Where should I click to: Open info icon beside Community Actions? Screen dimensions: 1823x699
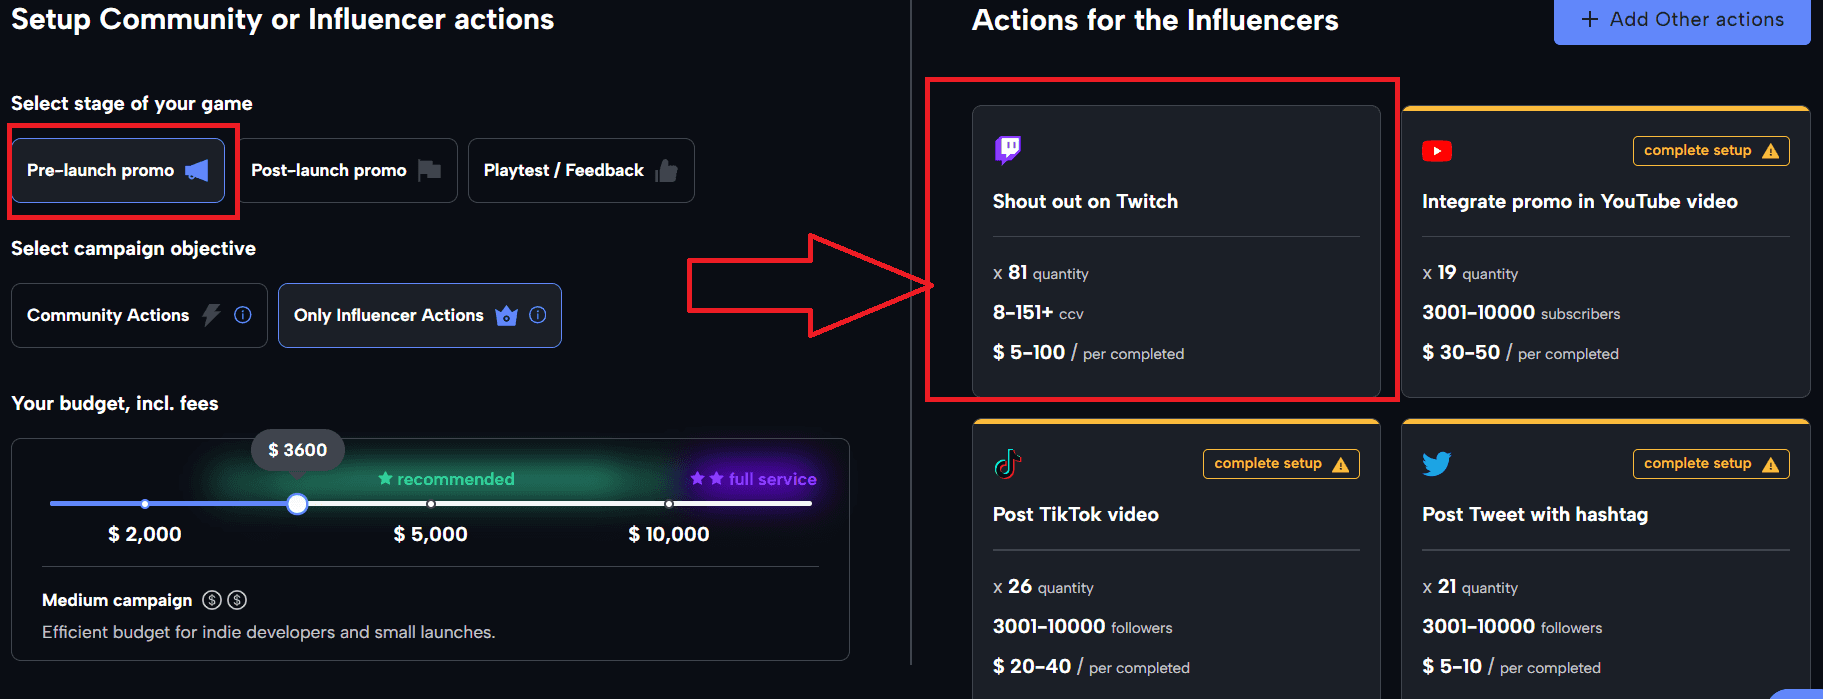243,315
